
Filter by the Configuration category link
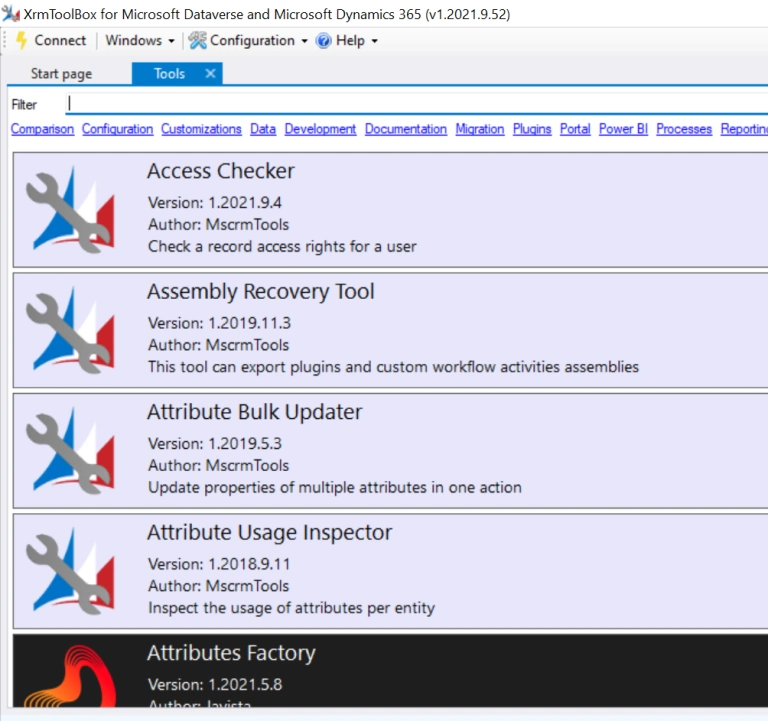[118, 129]
